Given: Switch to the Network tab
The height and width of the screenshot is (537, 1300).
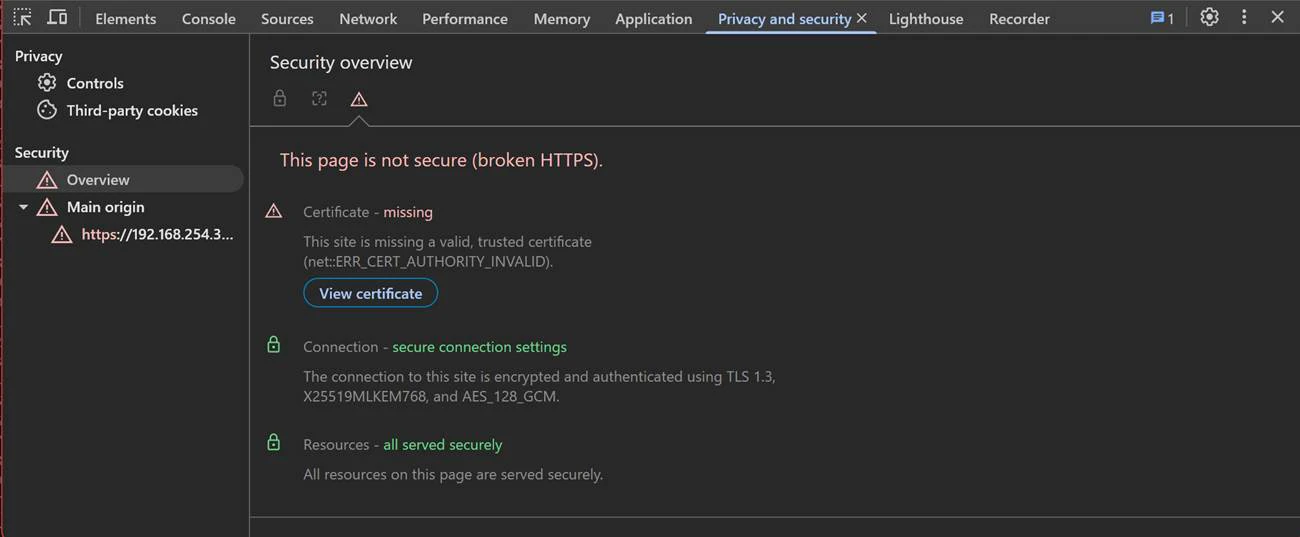Looking at the screenshot, I should click(x=368, y=18).
